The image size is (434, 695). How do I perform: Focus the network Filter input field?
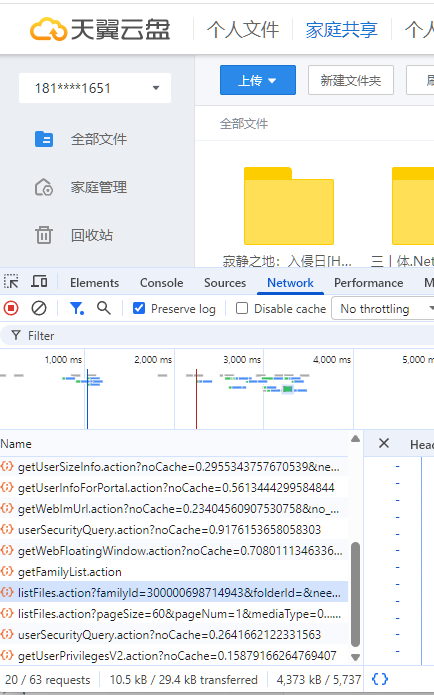pos(217,336)
